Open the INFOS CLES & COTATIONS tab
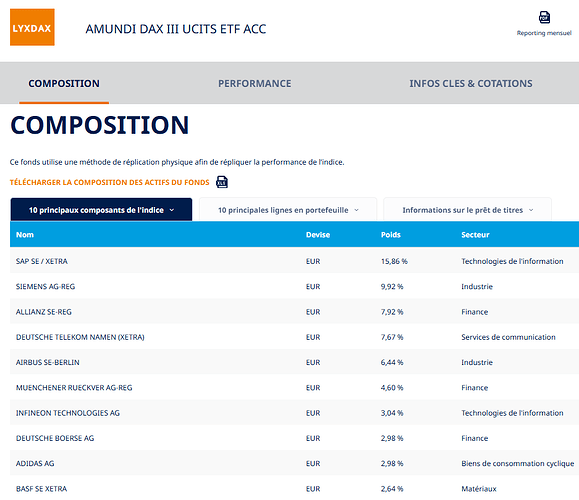579x500 pixels. pyautogui.click(x=471, y=83)
